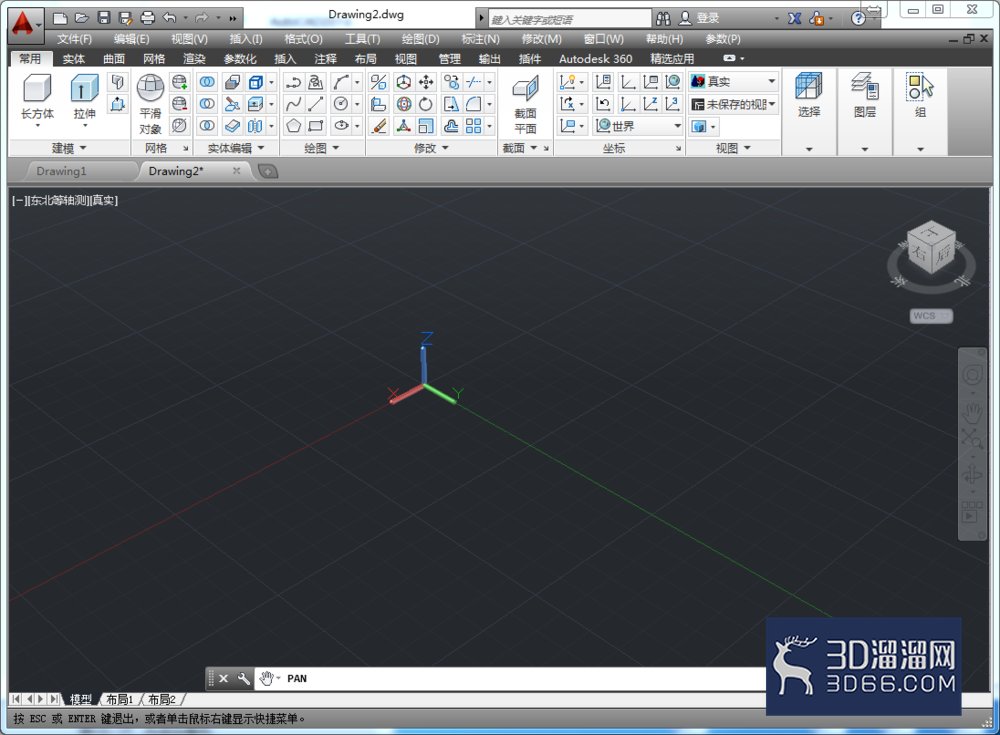The height and width of the screenshot is (735, 1000).
Task: Expand the 未保存的视图 view dropdown
Action: 733,104
